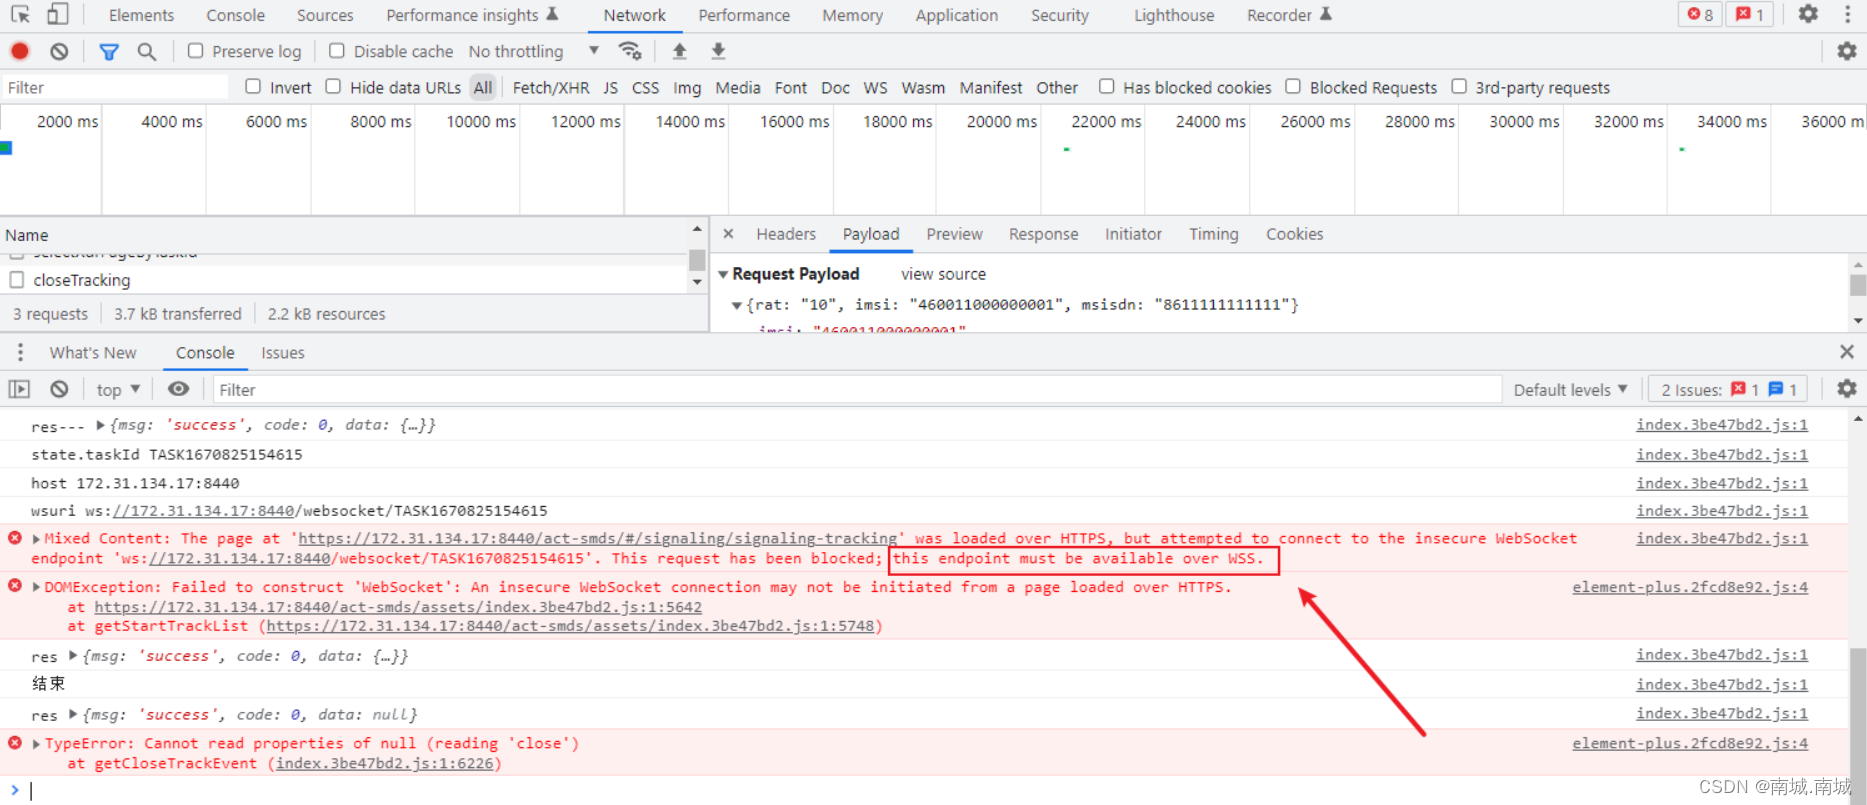Open ws://172.31.134.17:8440 wsuri link

click(x=203, y=511)
